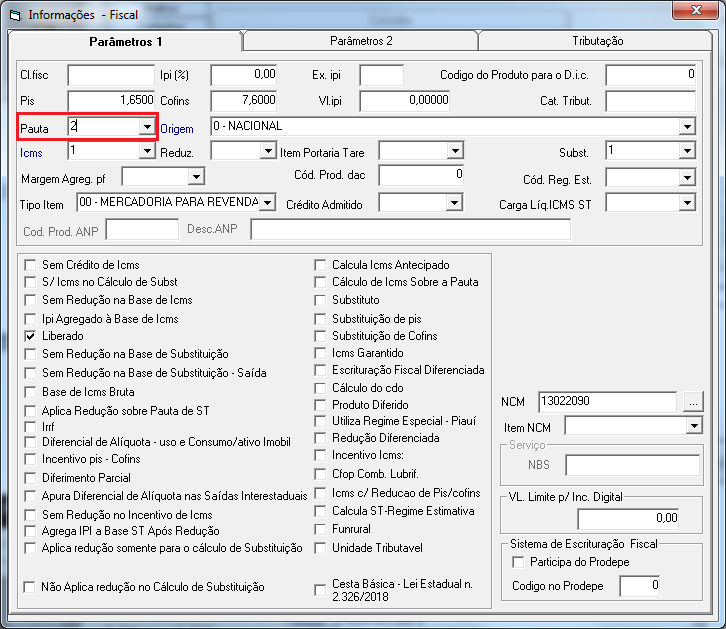The image size is (726, 629).
Task: Enable the Substituto checkbox
Action: [x=320, y=300]
